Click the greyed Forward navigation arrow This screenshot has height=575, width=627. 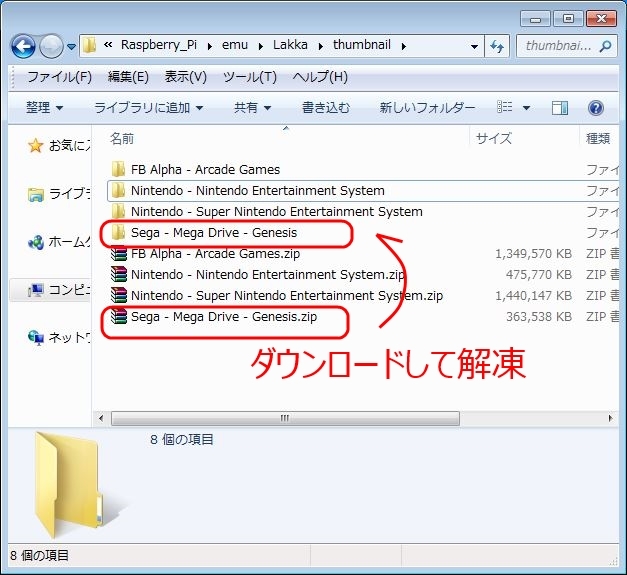click(x=52, y=46)
